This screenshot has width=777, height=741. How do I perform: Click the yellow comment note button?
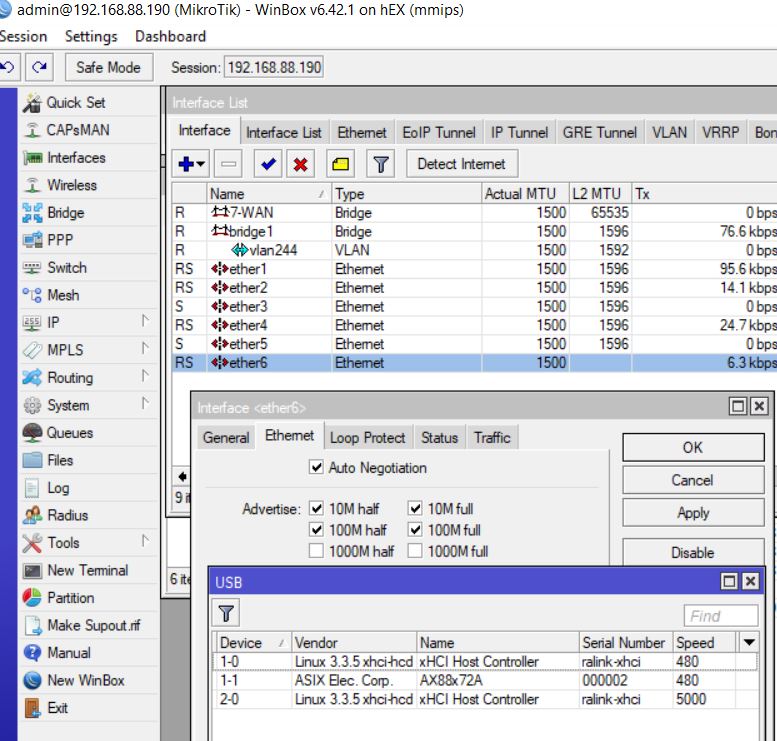pos(340,164)
